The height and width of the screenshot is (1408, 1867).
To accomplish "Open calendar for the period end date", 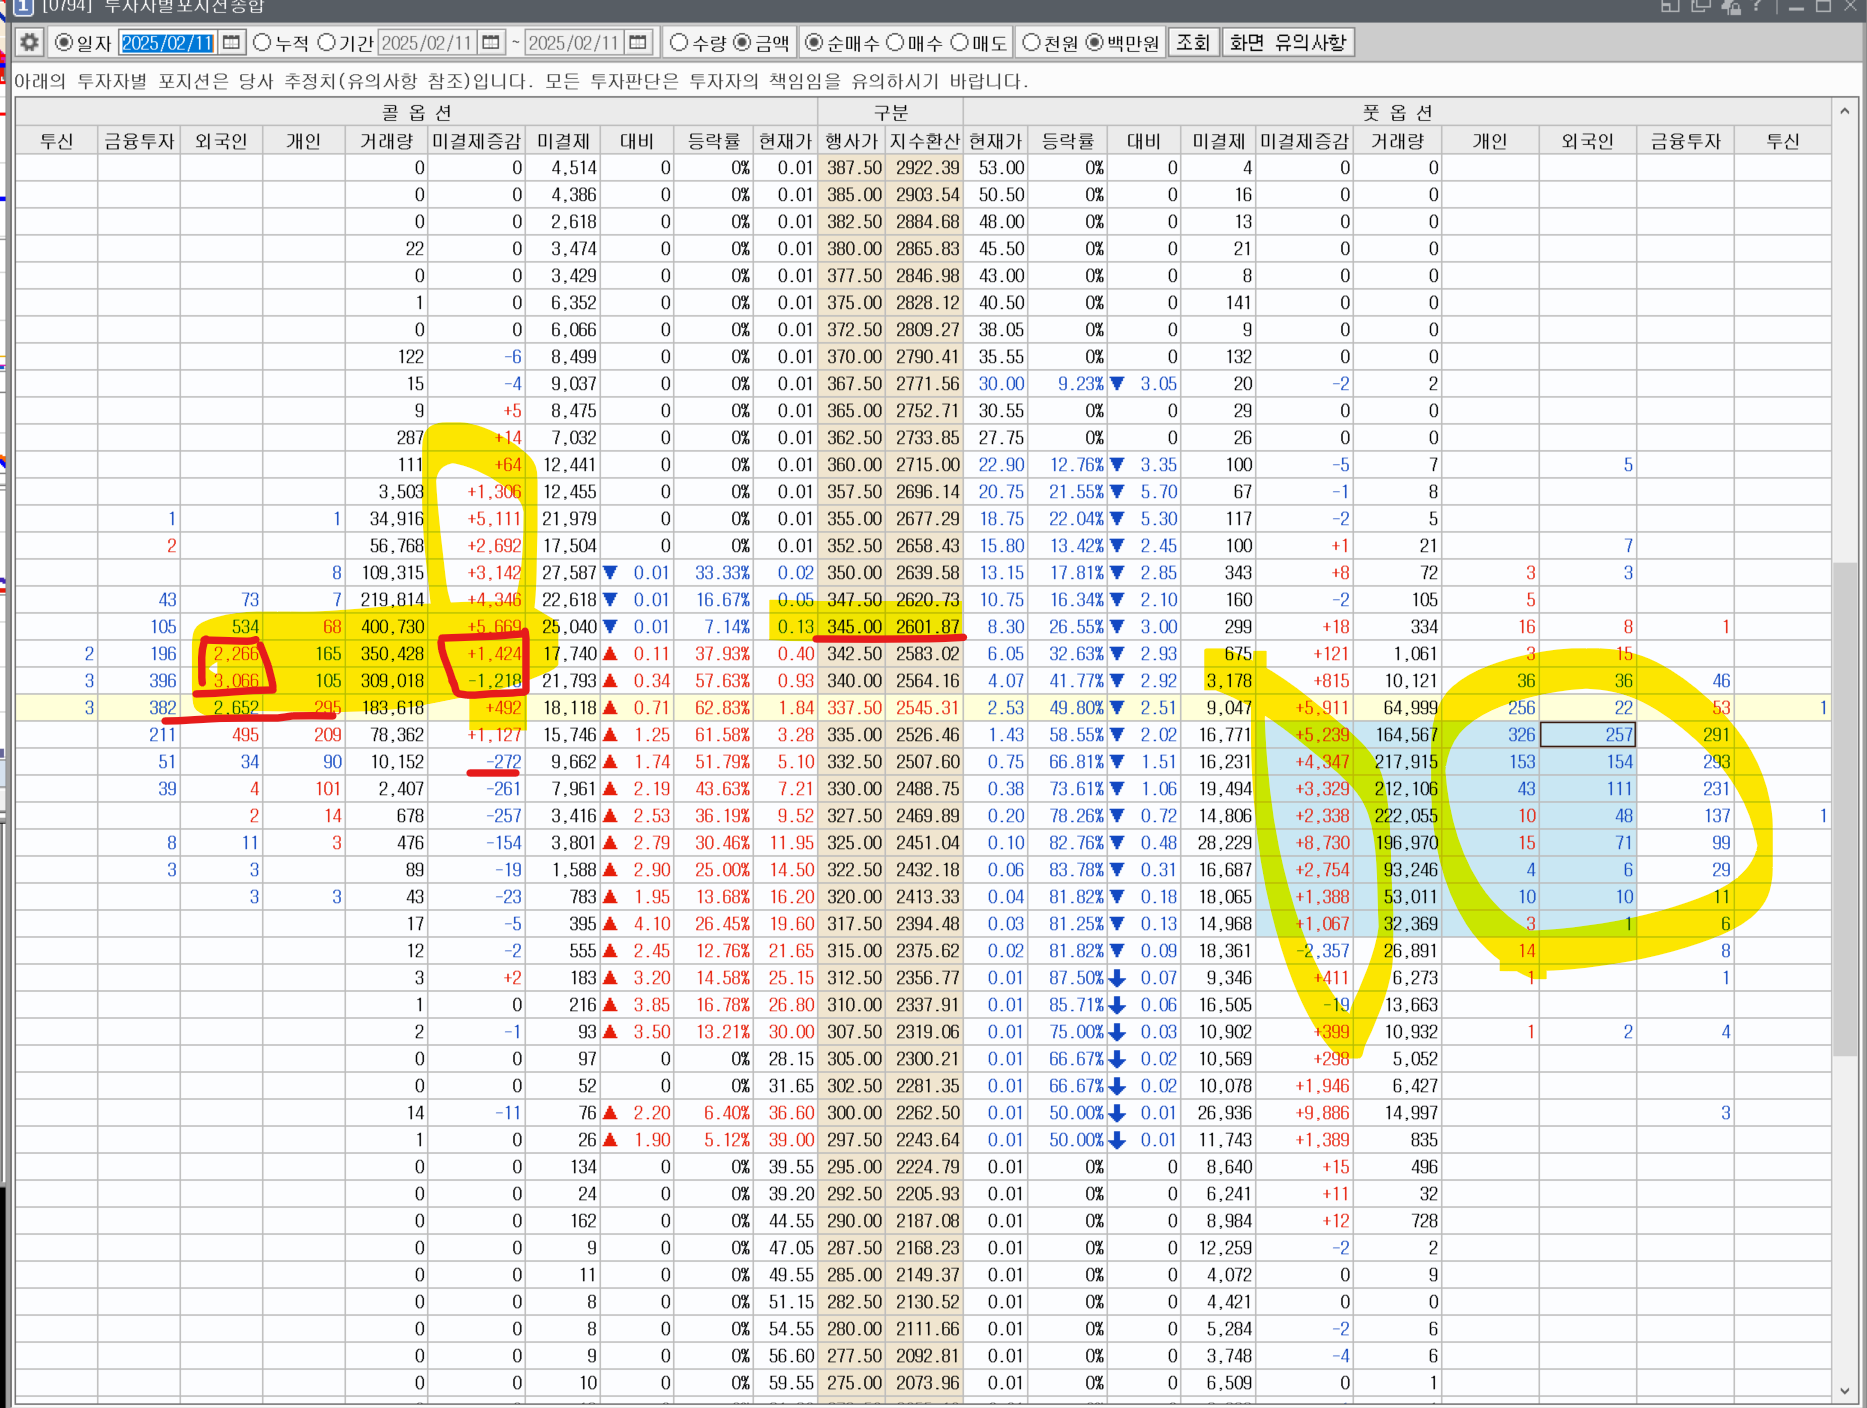I will pos(638,43).
